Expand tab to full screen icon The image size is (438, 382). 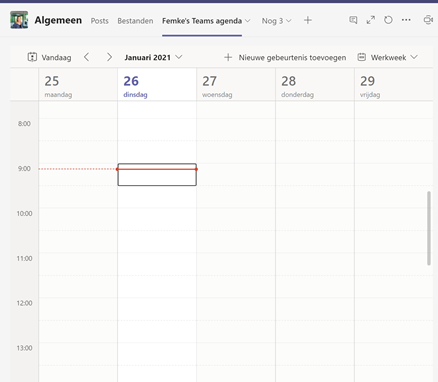[371, 20]
